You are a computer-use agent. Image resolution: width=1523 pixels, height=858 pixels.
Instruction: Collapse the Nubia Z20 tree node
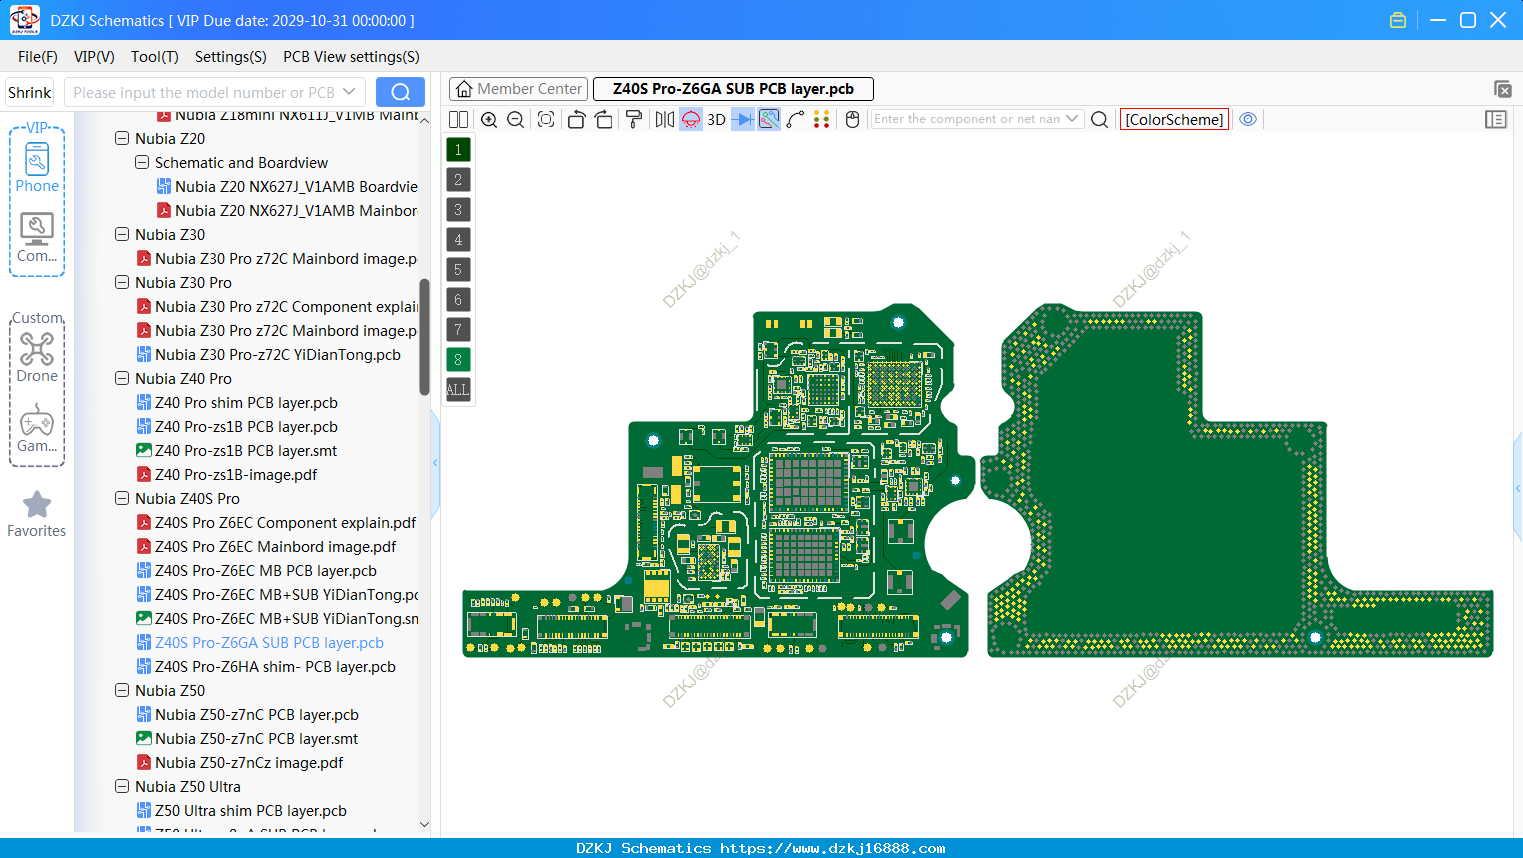[x=122, y=138]
